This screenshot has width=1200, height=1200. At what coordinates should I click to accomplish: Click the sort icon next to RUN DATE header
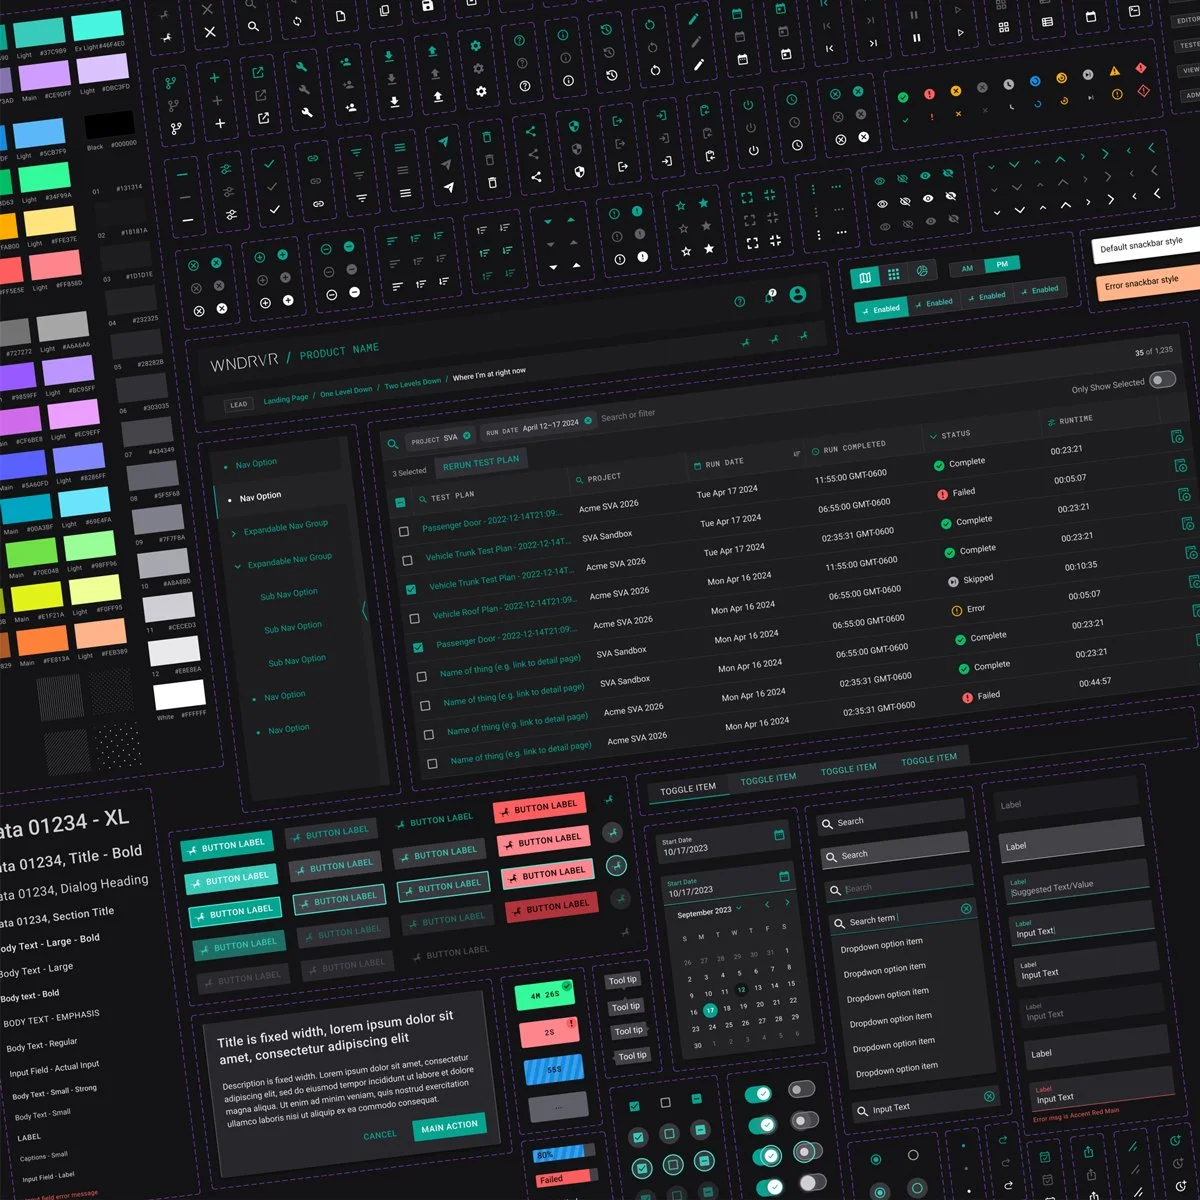pyautogui.click(x=797, y=454)
